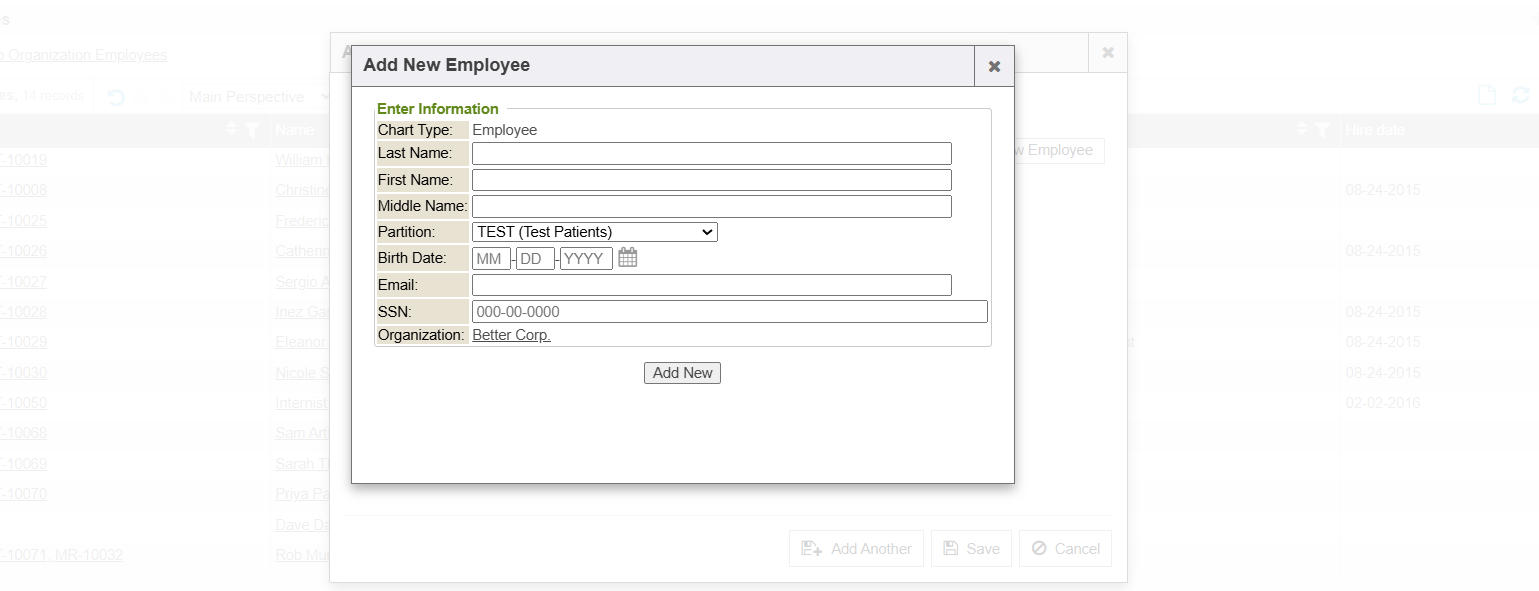
Task: Open the Better Corp. organization link
Action: [511, 335]
